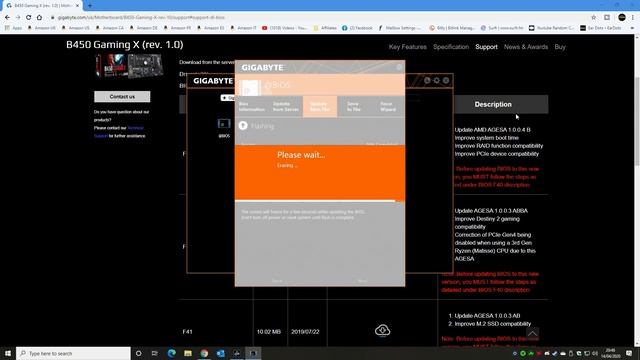Open Outlook from the taskbar
Viewport: 640px width, 360px height.
(x=220, y=353)
